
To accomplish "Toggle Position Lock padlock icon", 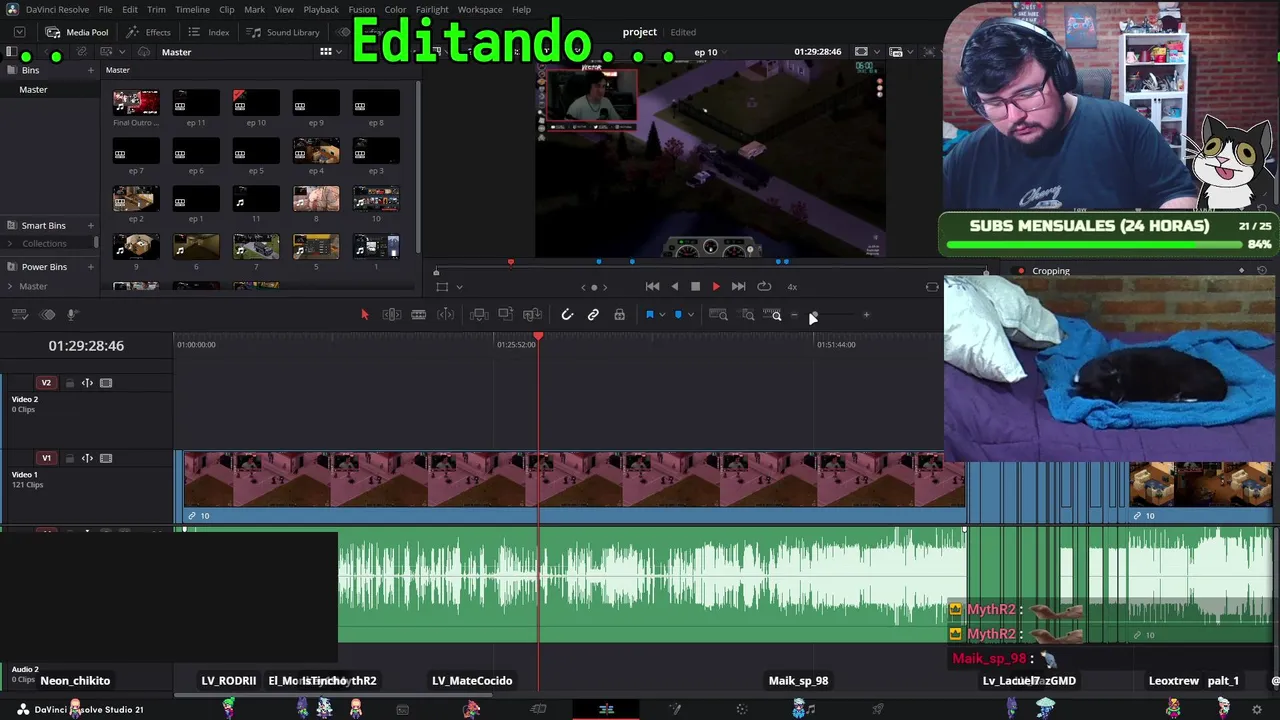I will pyautogui.click(x=620, y=315).
